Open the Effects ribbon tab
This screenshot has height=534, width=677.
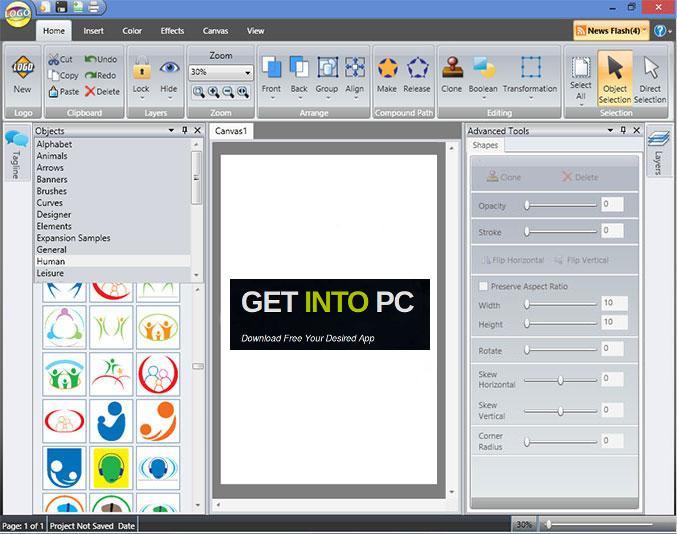(x=172, y=31)
